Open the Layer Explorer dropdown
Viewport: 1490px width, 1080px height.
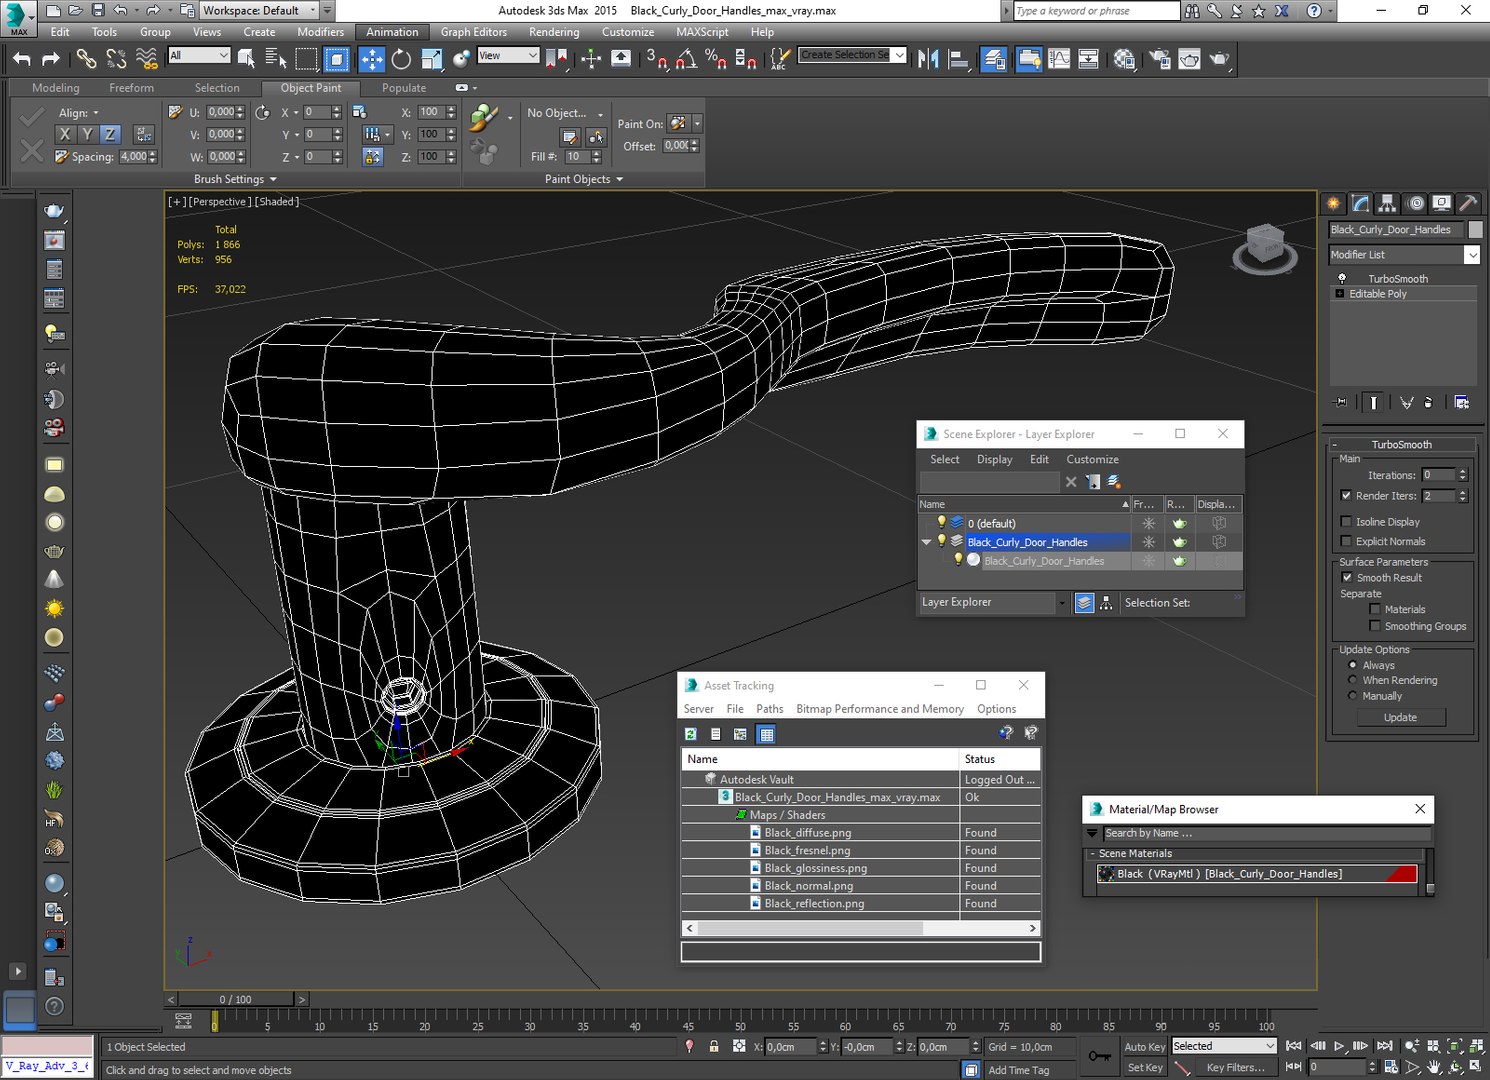pyautogui.click(x=1062, y=603)
